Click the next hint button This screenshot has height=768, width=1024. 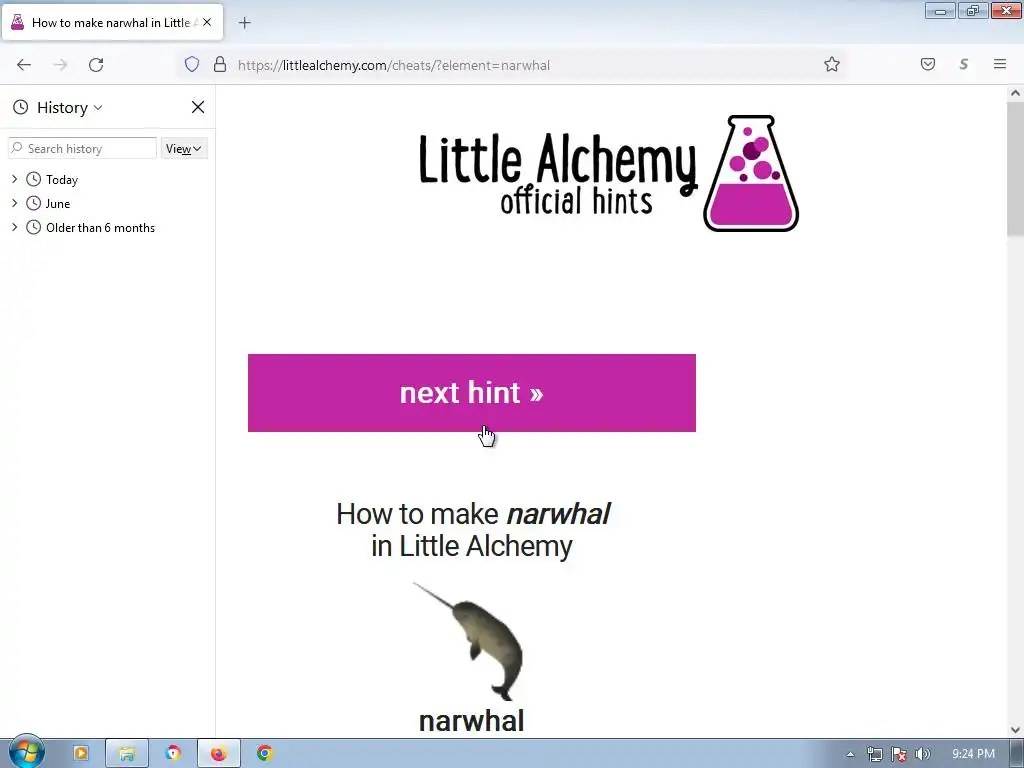pos(472,392)
